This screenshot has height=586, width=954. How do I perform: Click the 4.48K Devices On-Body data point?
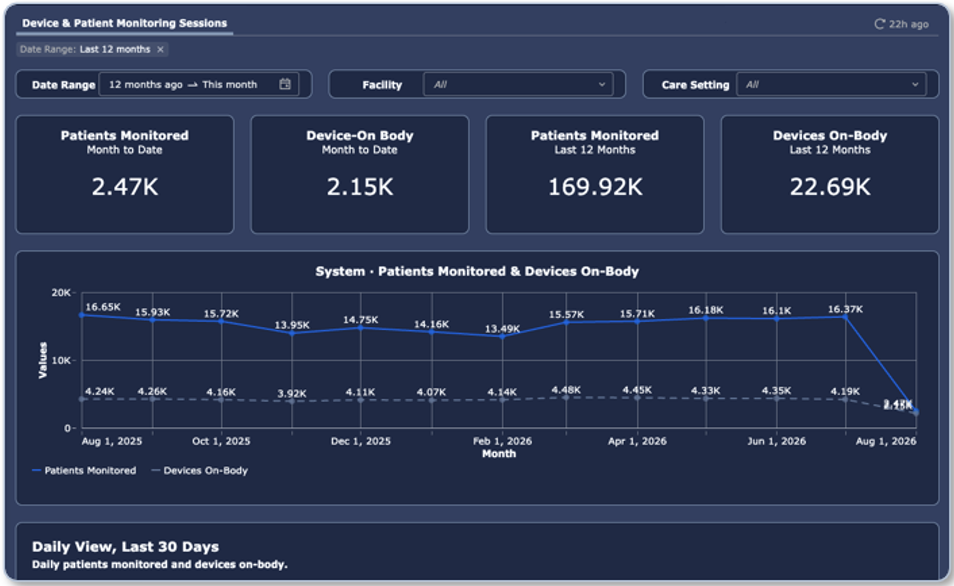pyautogui.click(x=566, y=397)
